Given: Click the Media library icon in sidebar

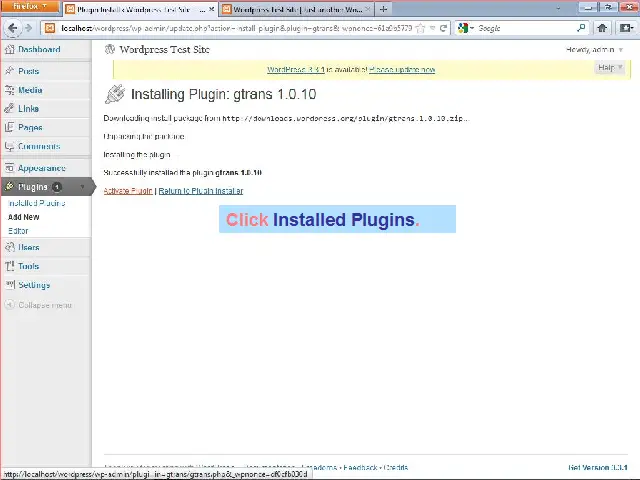Looking at the screenshot, I should (9, 90).
